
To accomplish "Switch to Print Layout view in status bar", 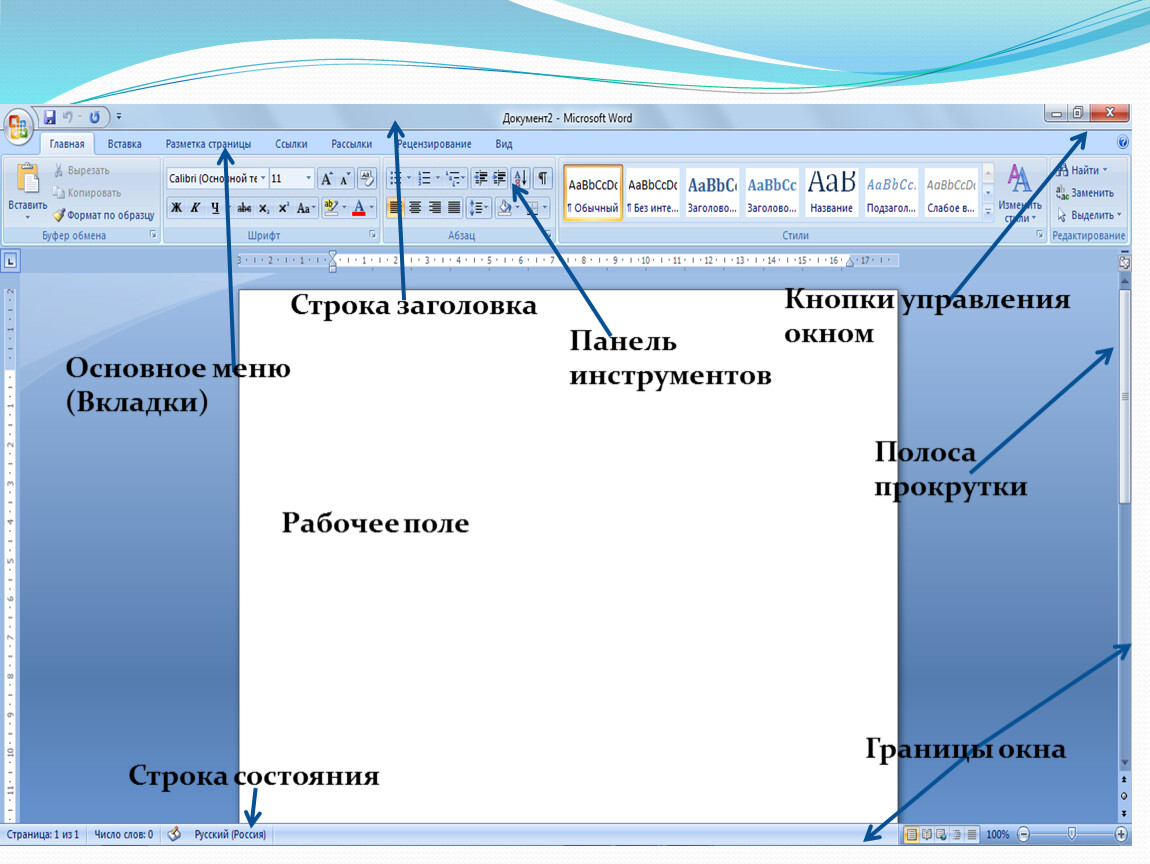I will coord(911,834).
